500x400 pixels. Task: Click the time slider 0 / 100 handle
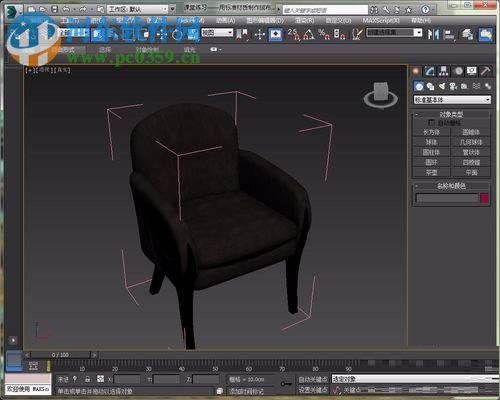point(60,355)
